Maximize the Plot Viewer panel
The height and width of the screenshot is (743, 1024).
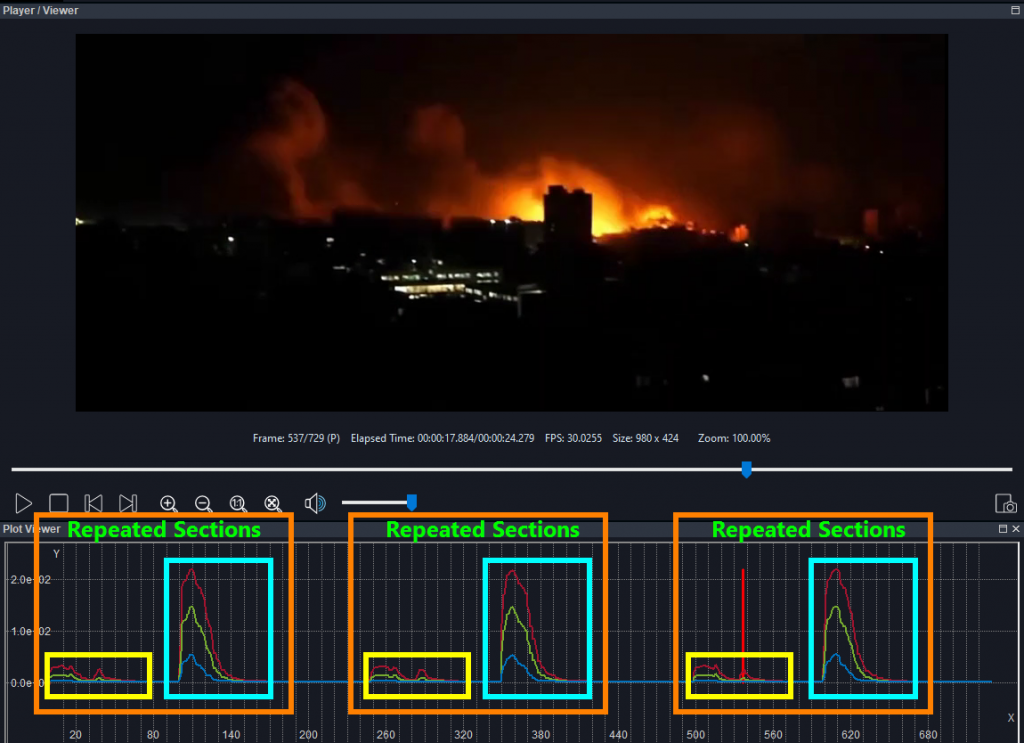1003,528
